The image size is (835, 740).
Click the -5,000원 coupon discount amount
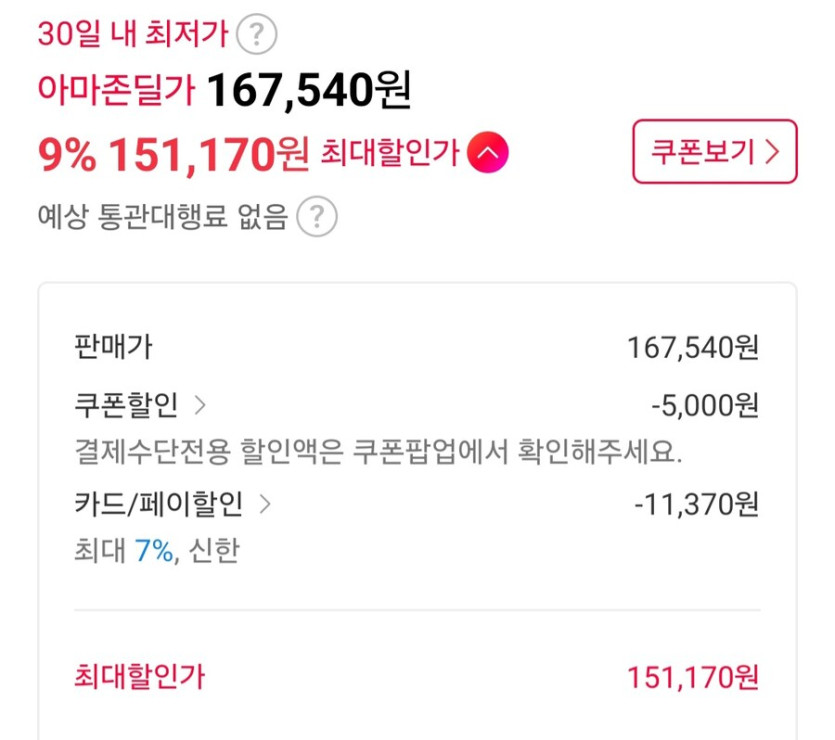[704, 405]
